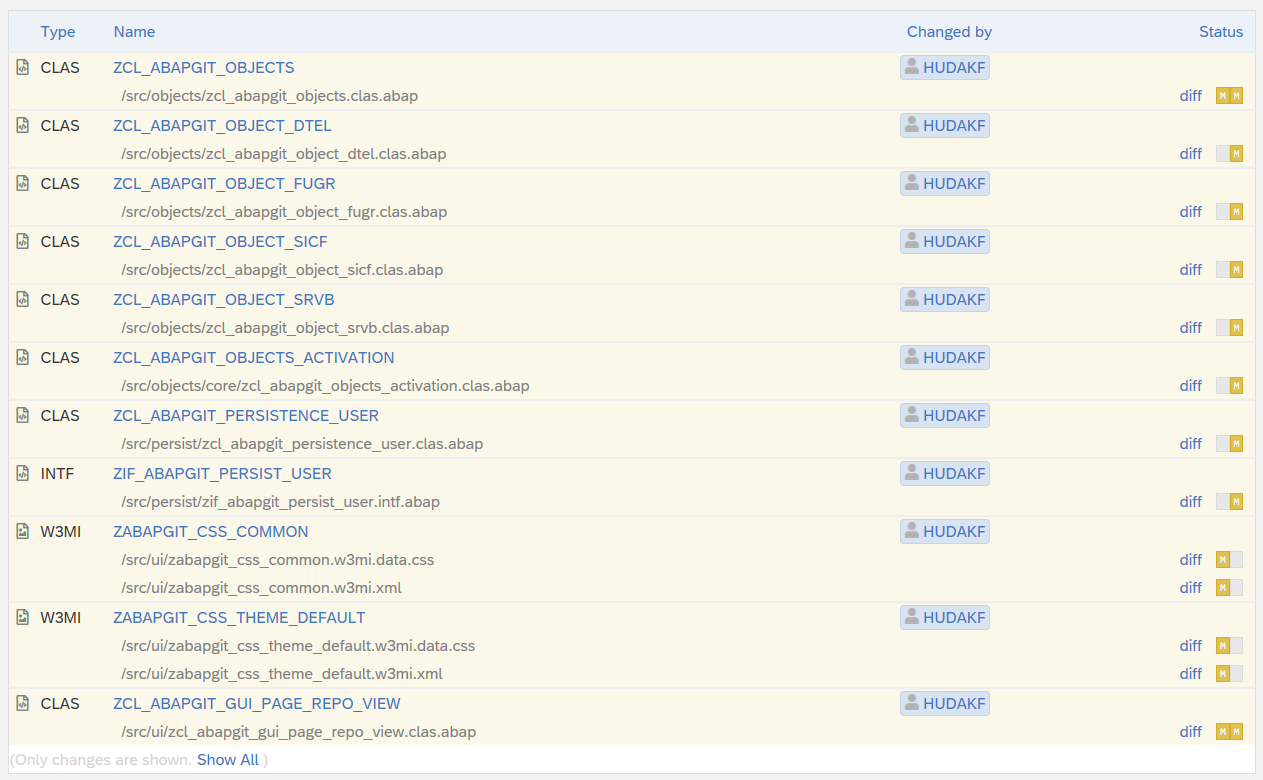
Task: Click the user icon in the ZCL_ABAPGIT_OBJECTS row
Action: [911, 67]
